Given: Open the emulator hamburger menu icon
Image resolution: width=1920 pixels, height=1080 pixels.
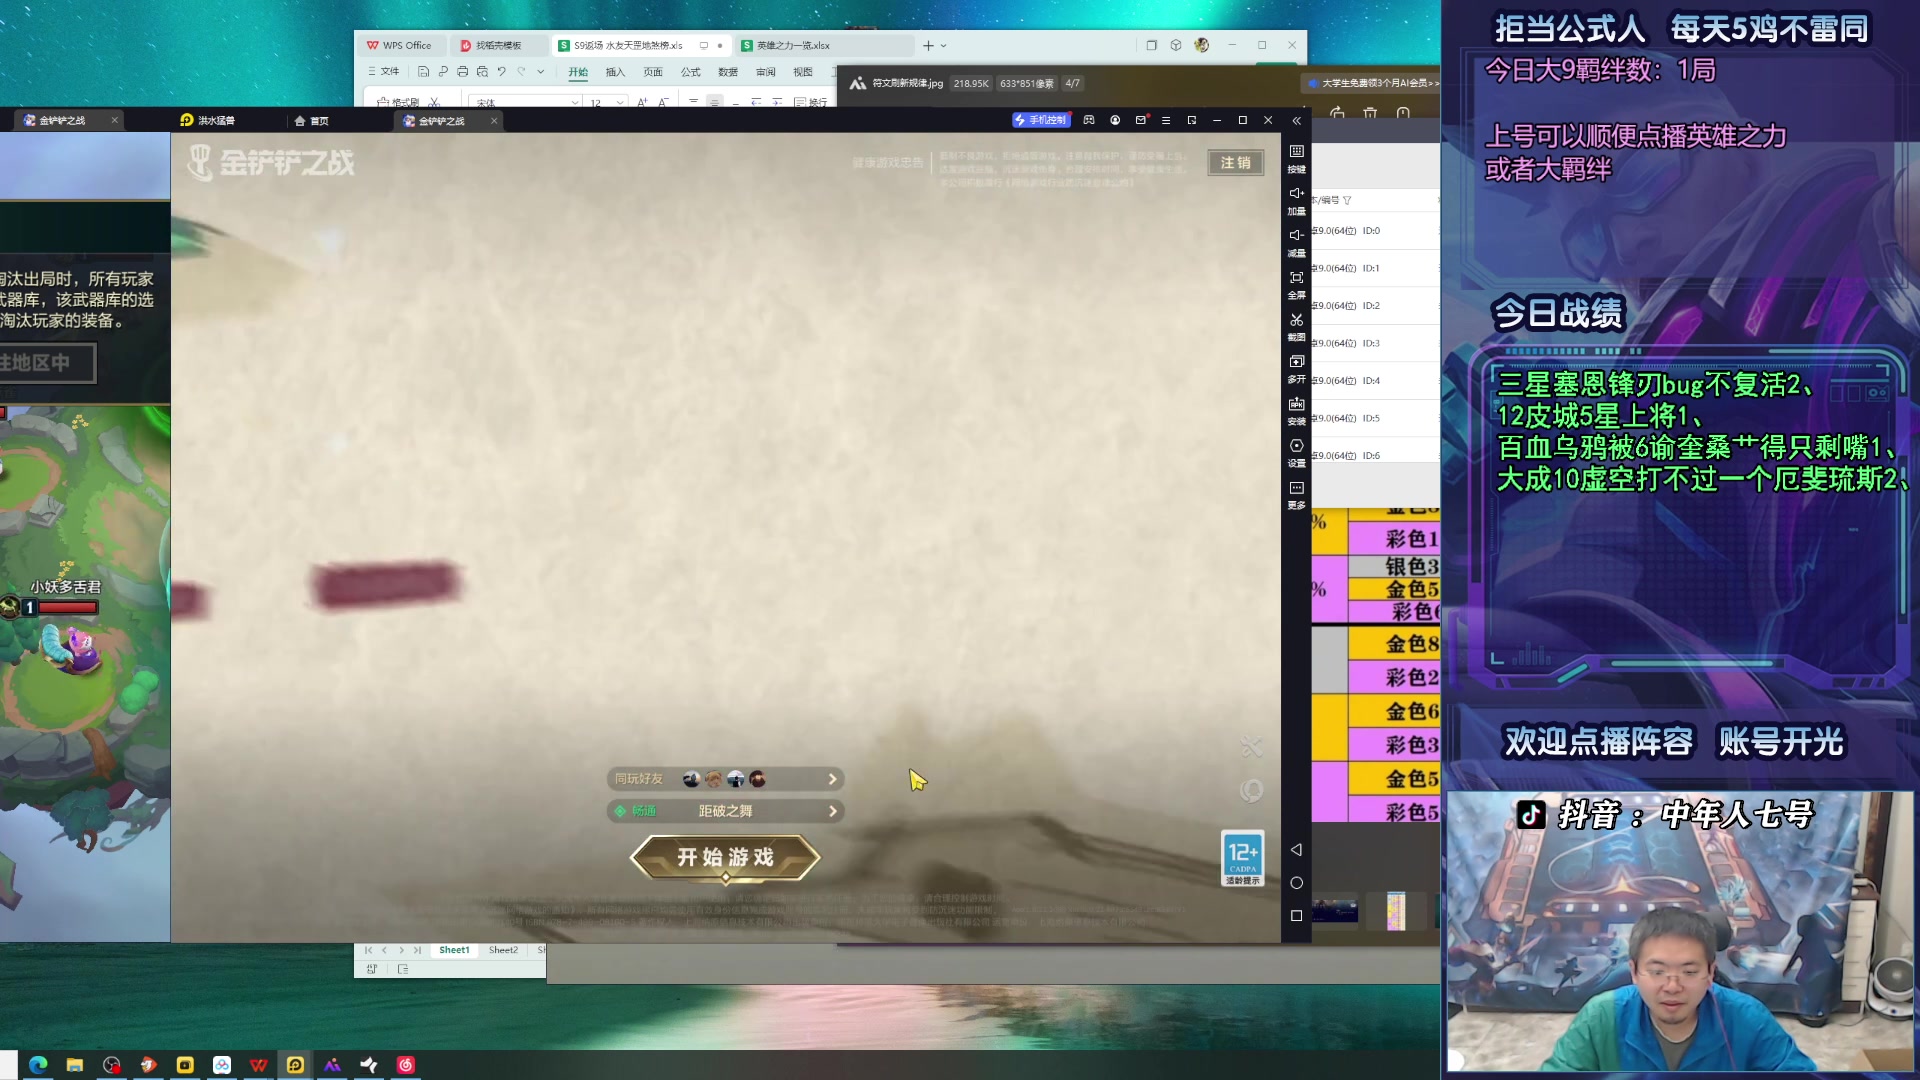Looking at the screenshot, I should 1166,120.
